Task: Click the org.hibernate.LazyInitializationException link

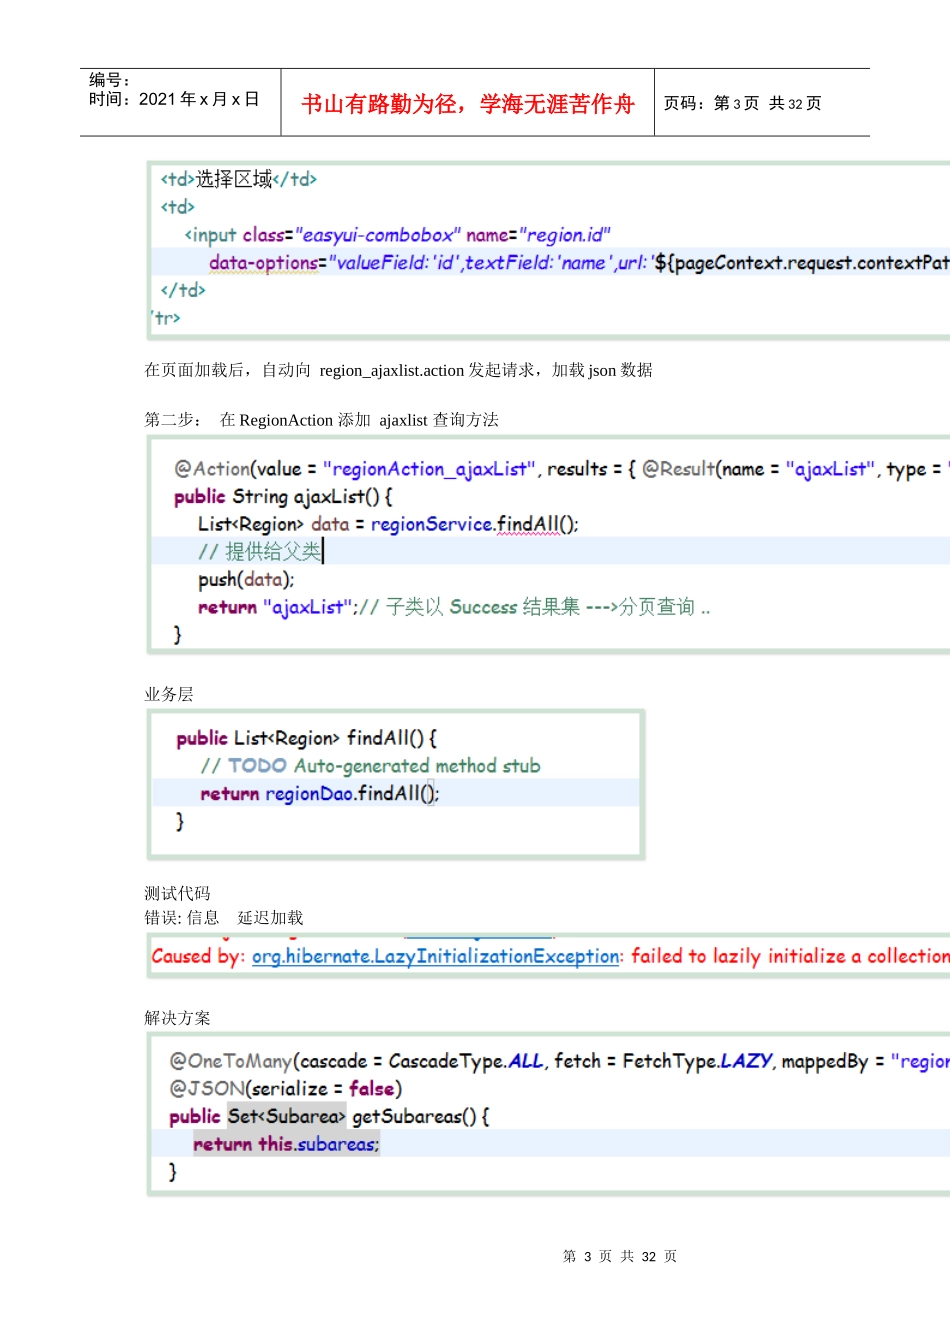Action: 436,956
